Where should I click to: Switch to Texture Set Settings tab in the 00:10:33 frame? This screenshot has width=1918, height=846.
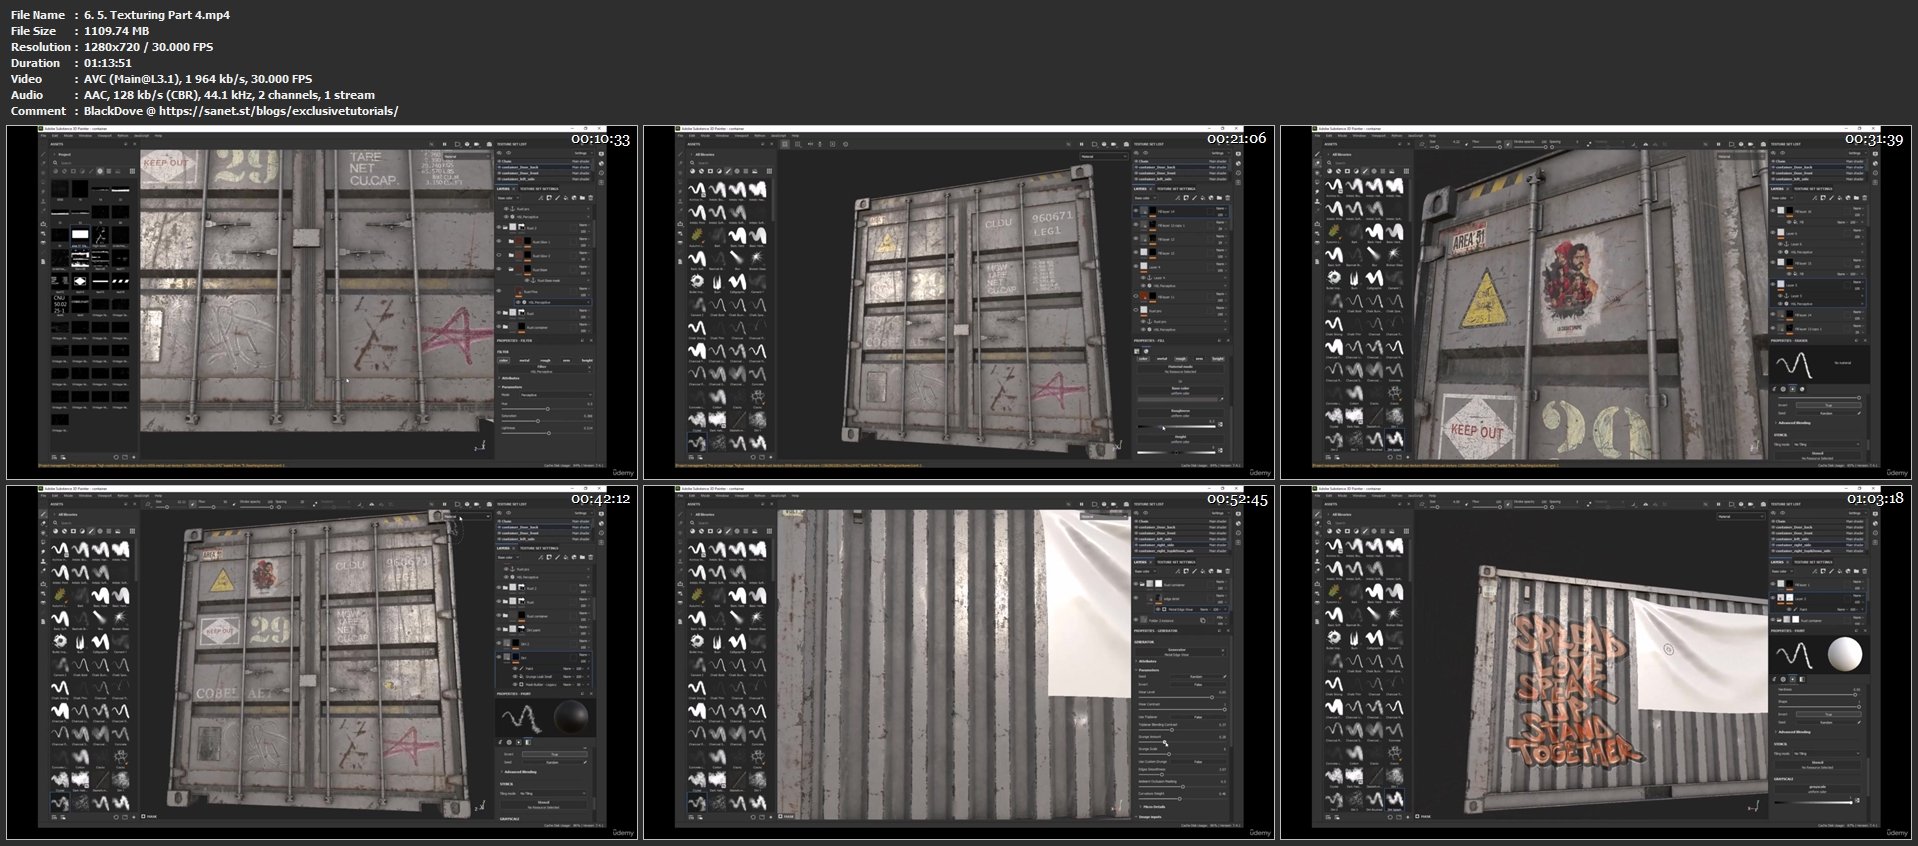pyautogui.click(x=539, y=189)
